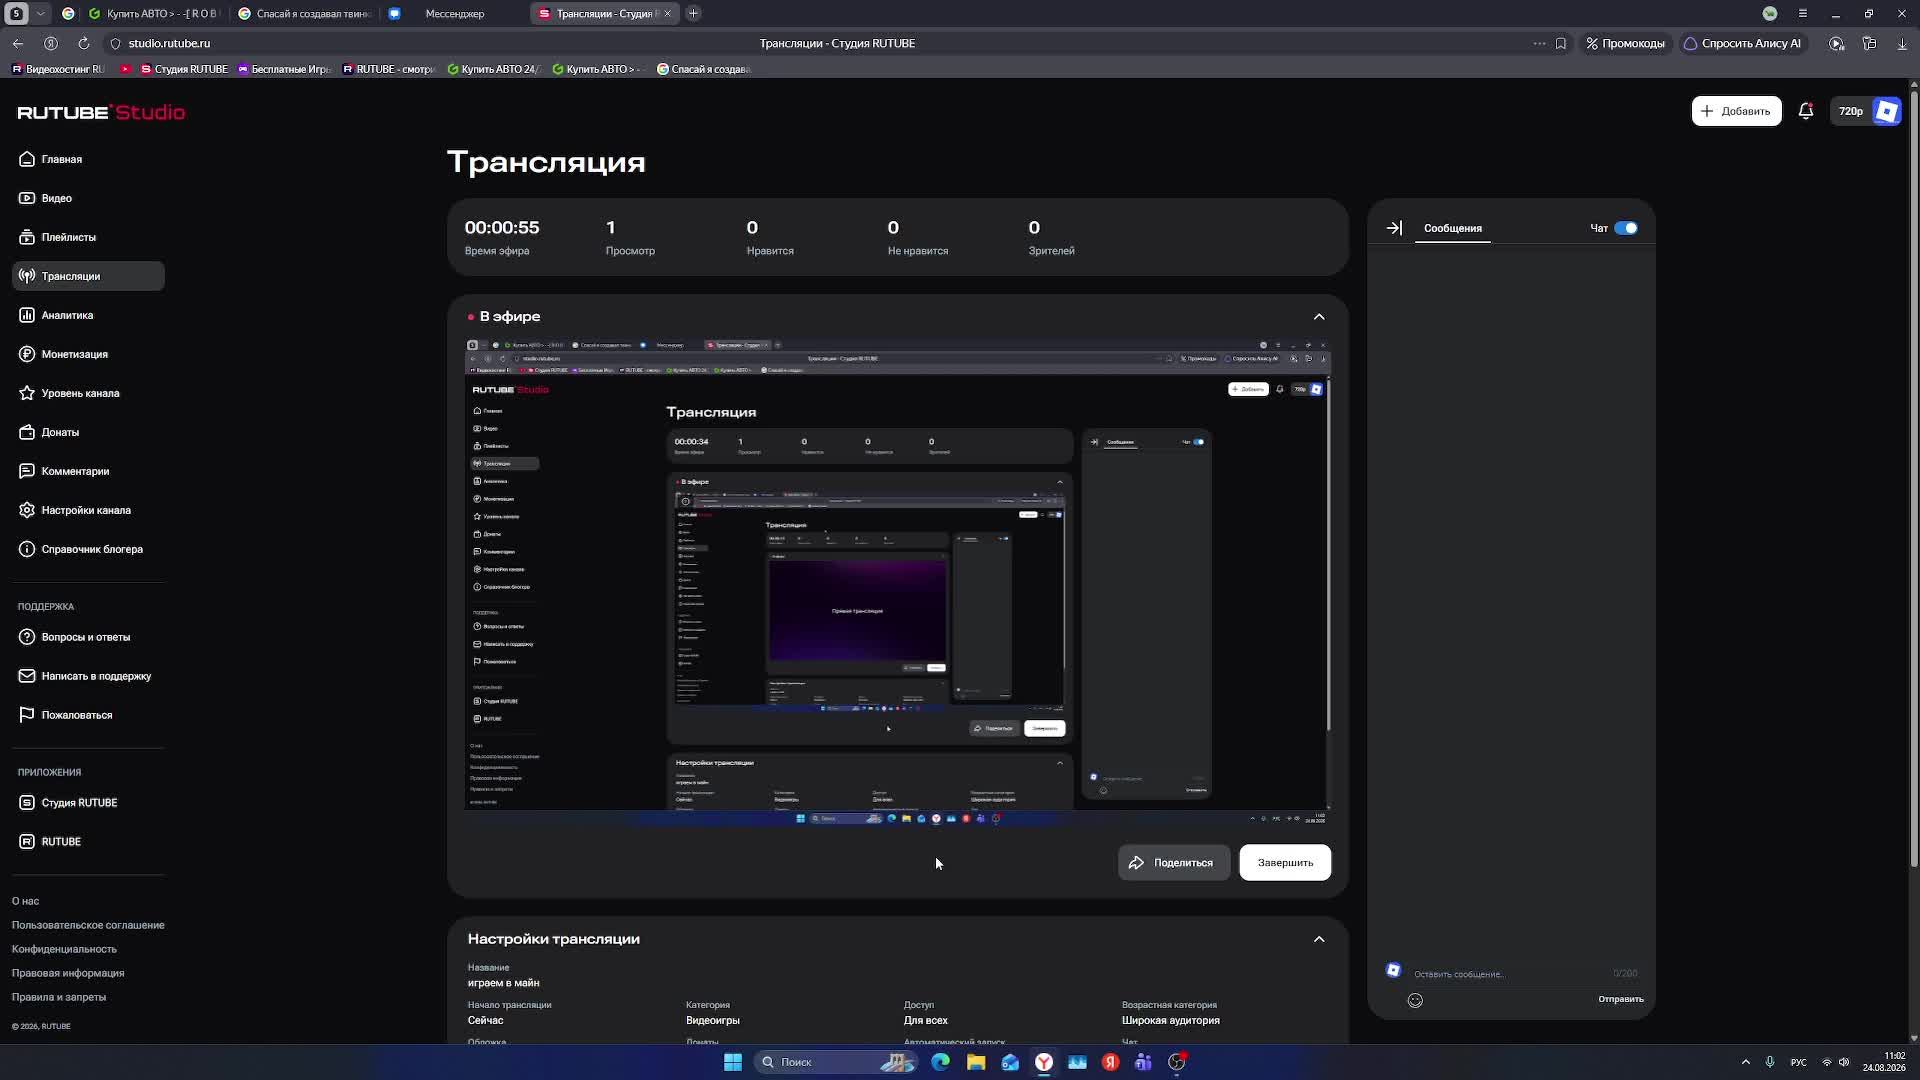Switch to the Мессенджер browser tab

(454, 14)
